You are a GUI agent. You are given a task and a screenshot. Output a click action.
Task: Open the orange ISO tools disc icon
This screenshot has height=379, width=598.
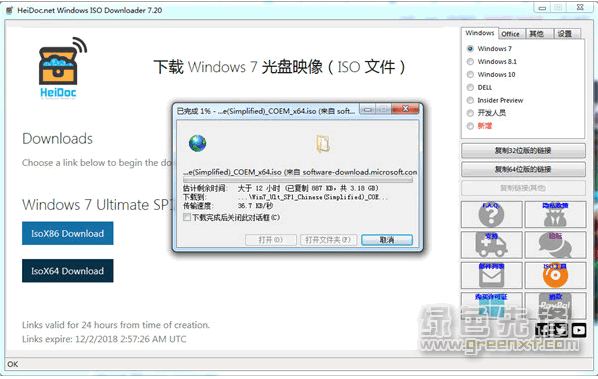coord(555,275)
